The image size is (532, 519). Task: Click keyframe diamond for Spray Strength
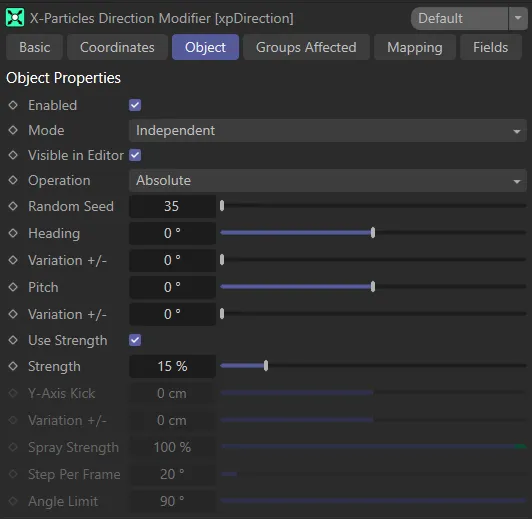click(x=13, y=447)
